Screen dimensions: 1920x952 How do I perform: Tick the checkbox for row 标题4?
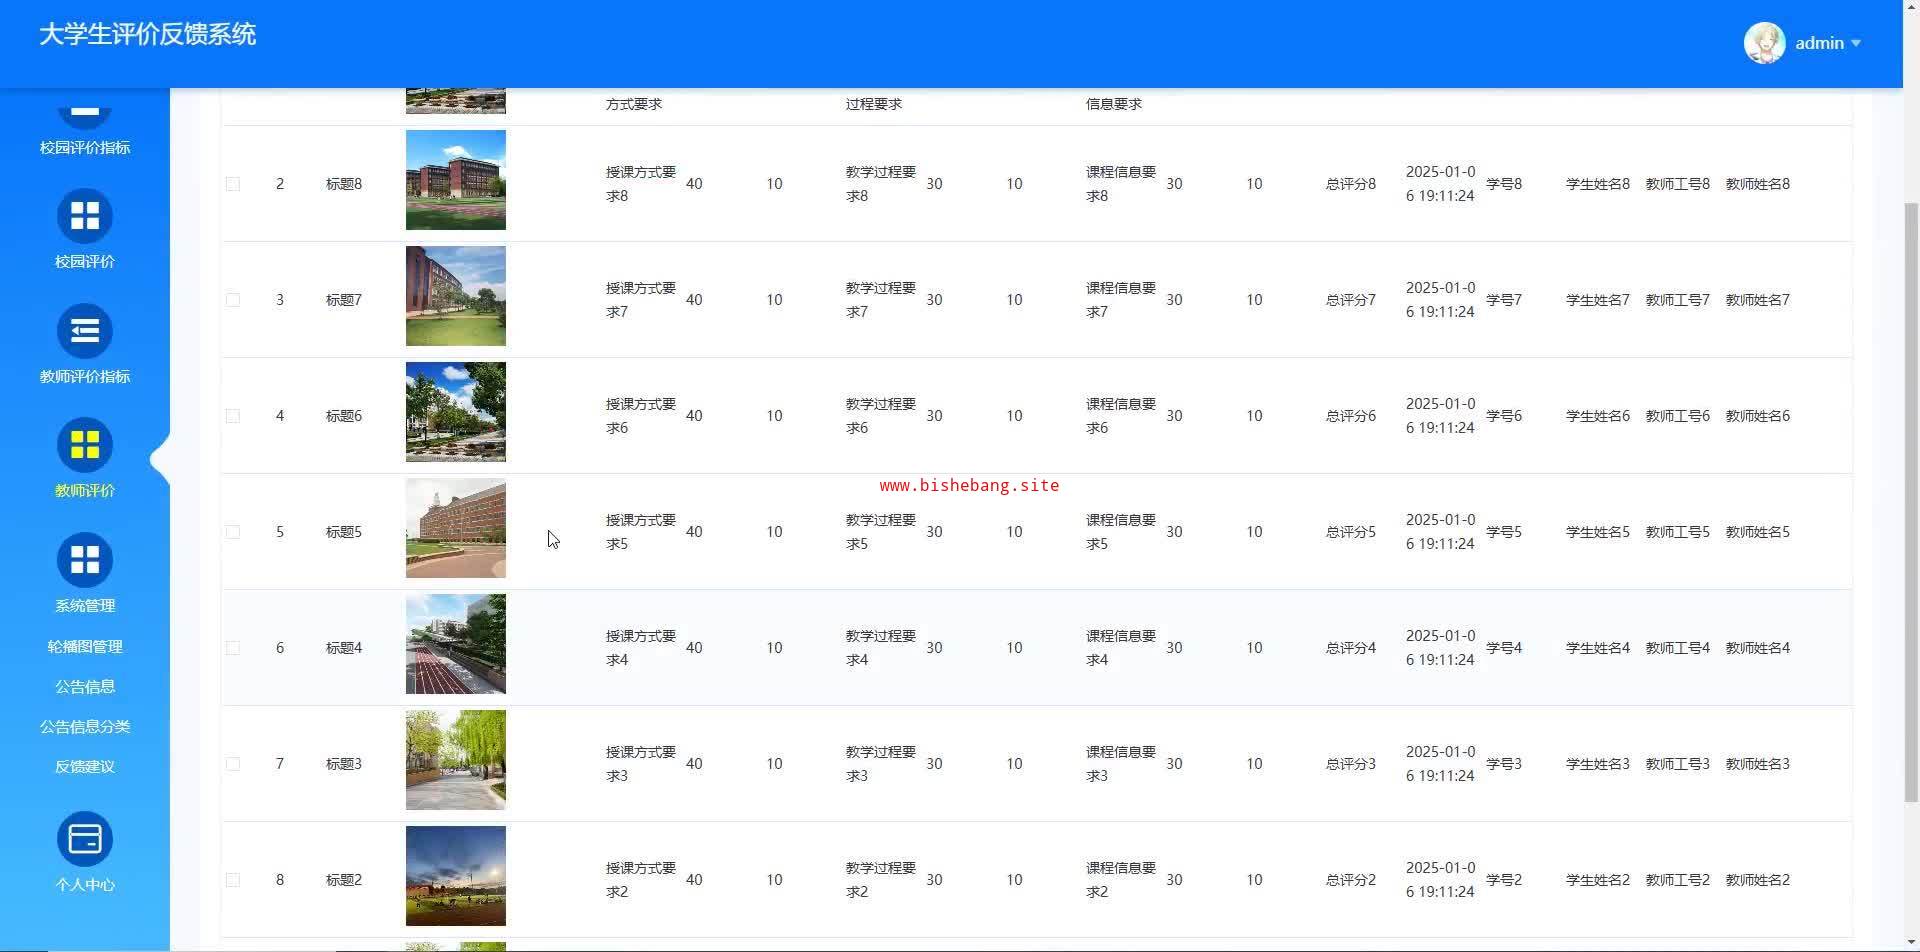(x=233, y=648)
